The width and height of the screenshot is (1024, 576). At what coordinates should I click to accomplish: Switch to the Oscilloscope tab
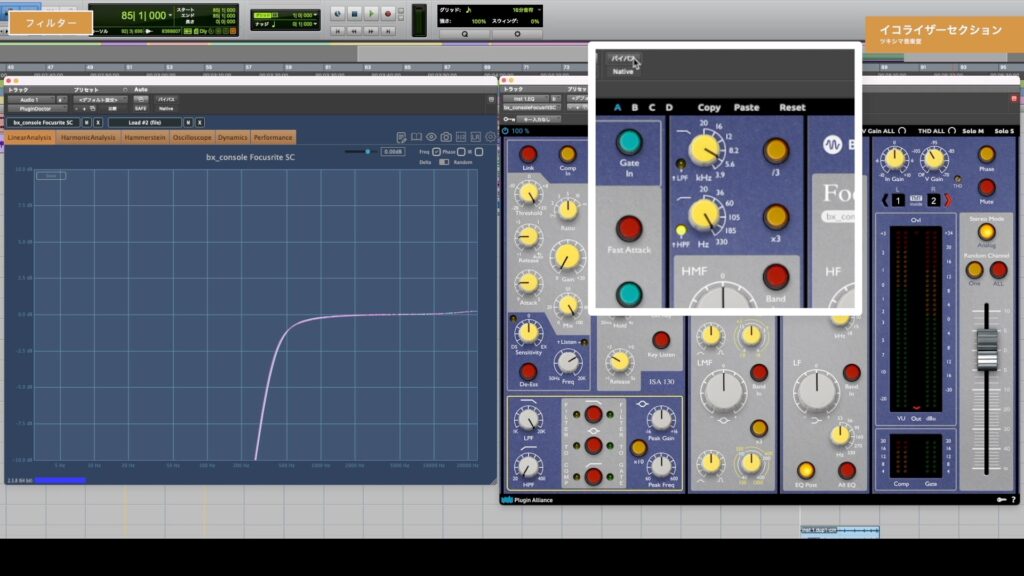pos(192,137)
